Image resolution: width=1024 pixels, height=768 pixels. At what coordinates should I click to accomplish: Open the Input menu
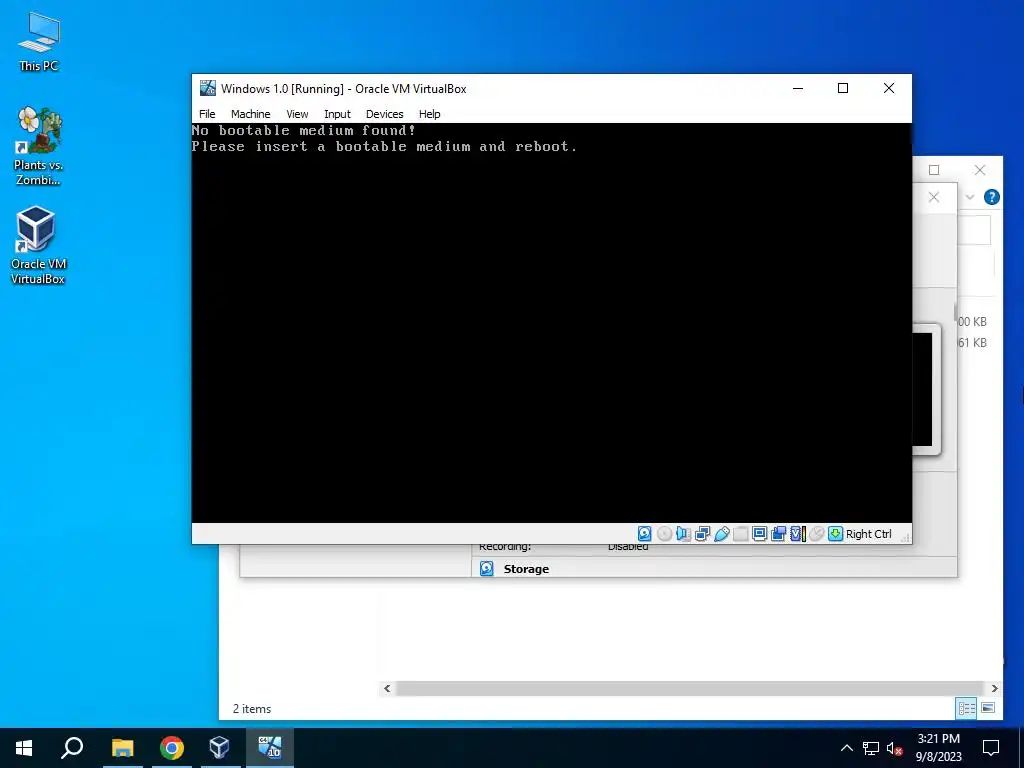[337, 114]
